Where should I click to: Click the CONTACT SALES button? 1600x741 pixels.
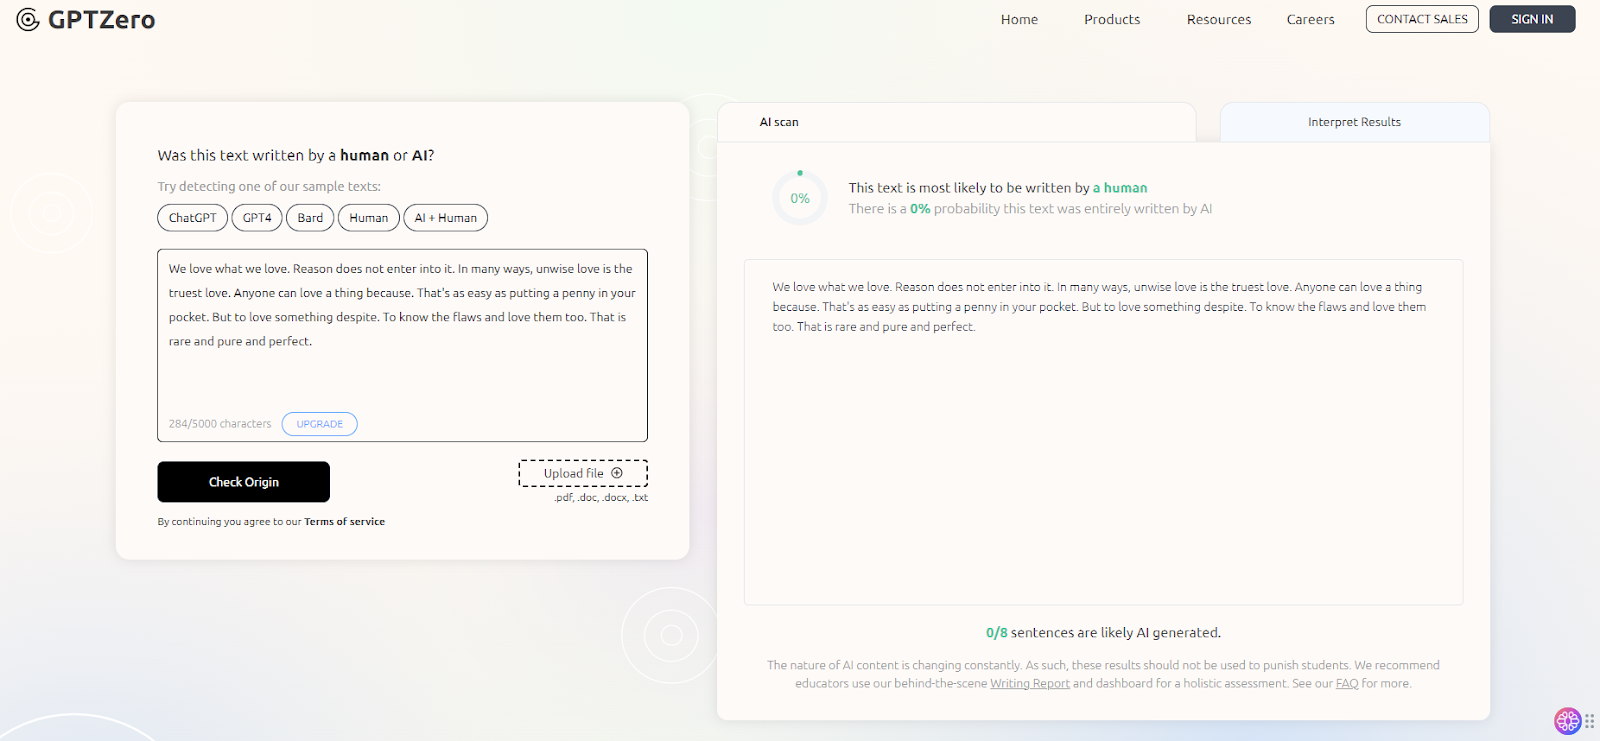click(1422, 19)
